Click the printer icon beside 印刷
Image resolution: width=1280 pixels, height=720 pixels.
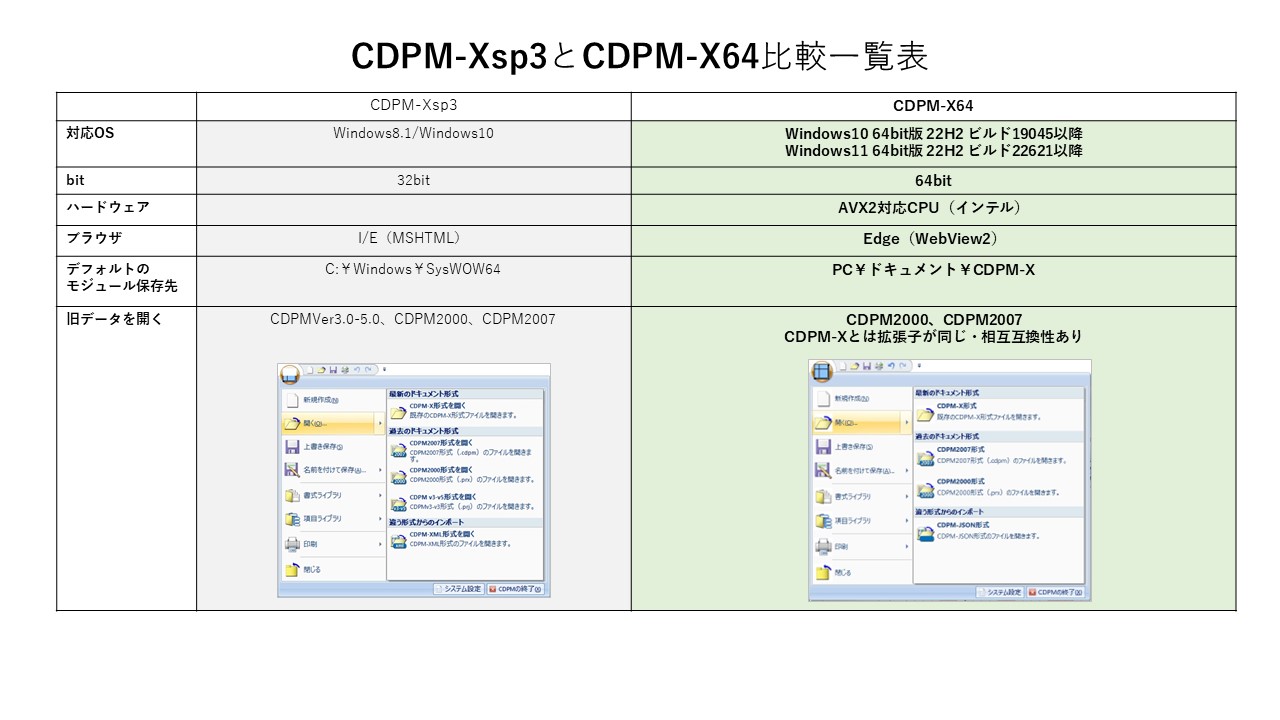tap(292, 543)
